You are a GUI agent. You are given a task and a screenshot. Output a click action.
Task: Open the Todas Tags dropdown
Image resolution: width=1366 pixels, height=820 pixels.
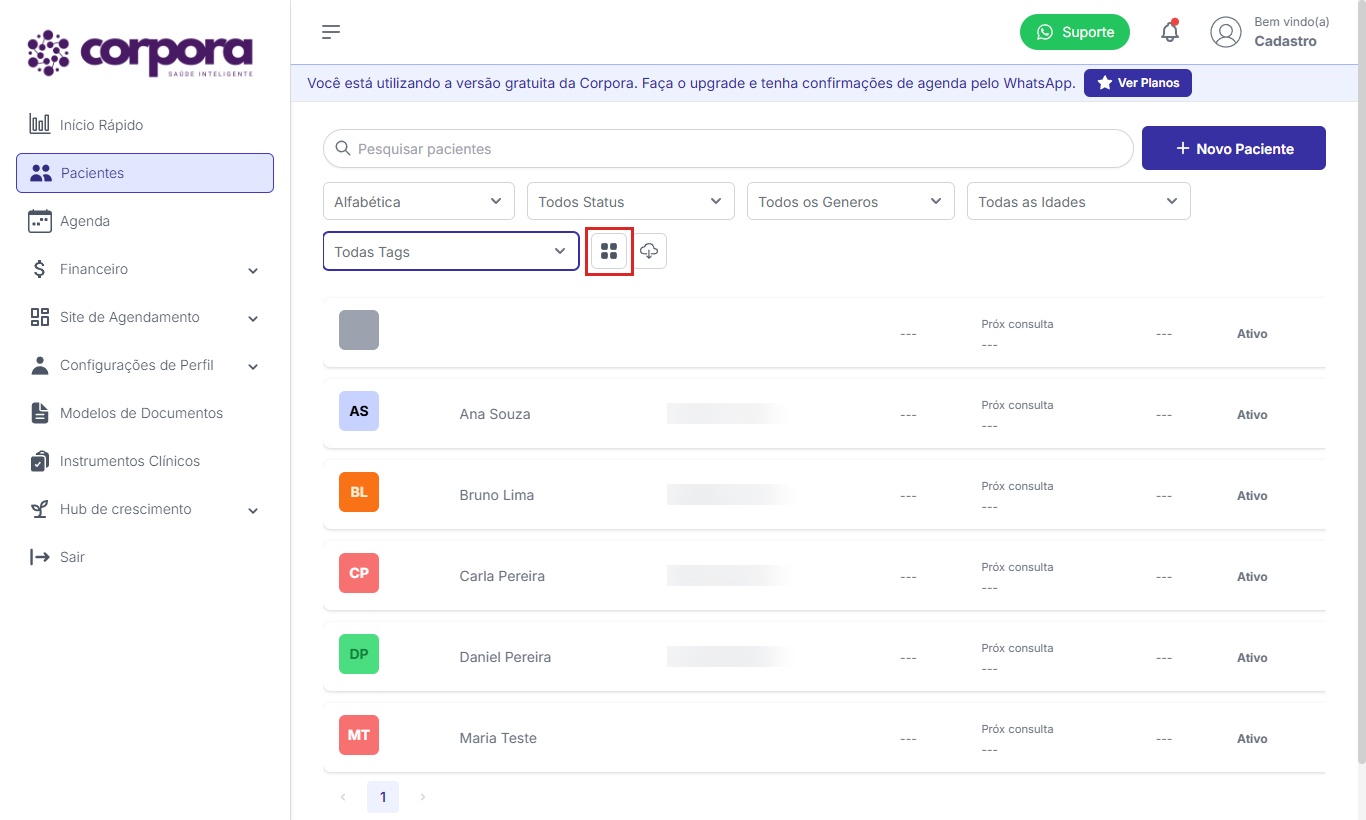[x=451, y=251]
